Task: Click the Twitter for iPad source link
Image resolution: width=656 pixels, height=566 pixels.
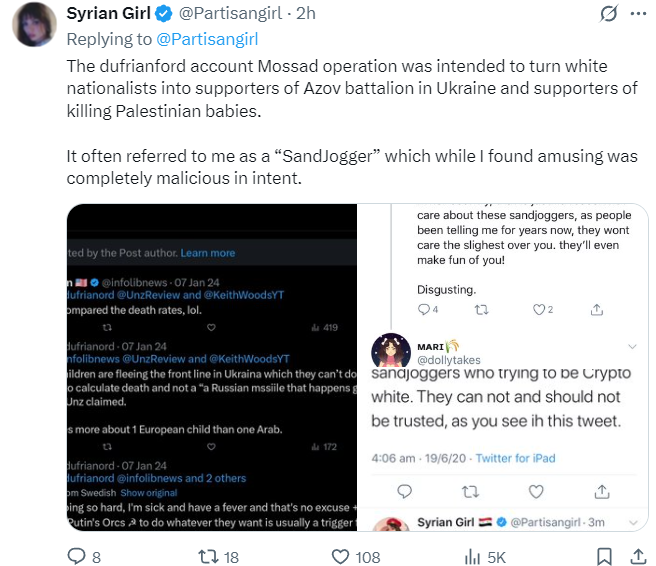Action: [517, 458]
